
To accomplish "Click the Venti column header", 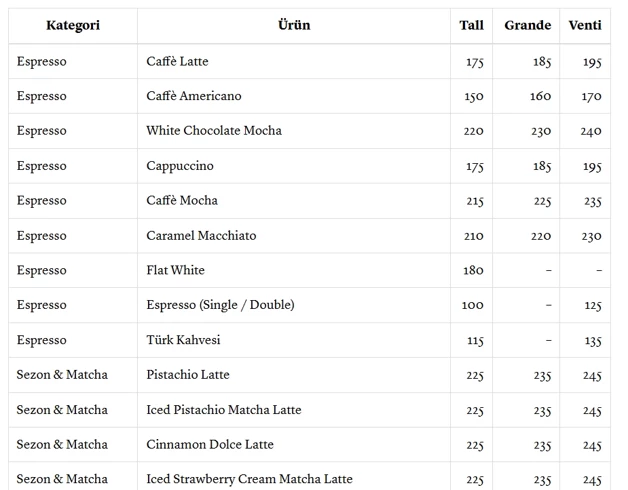I will [585, 26].
